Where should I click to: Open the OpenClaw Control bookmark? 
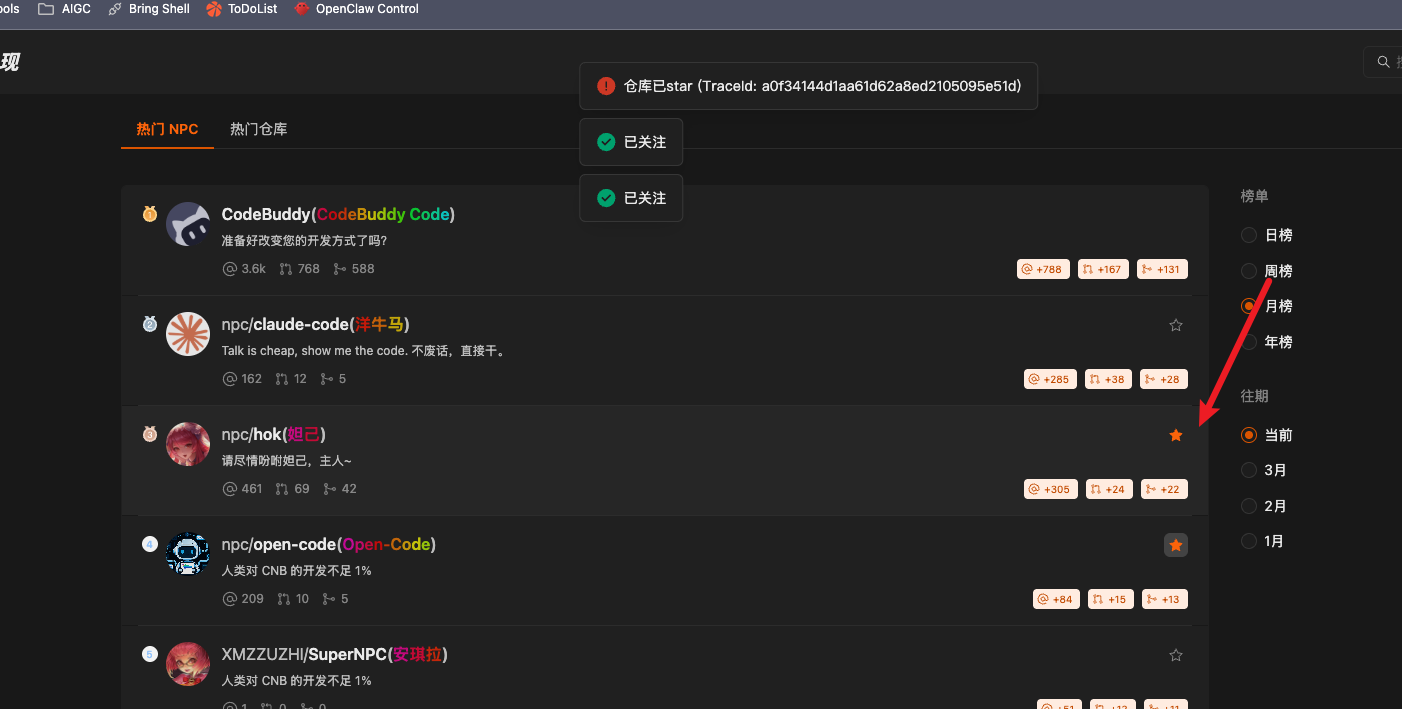coord(356,9)
